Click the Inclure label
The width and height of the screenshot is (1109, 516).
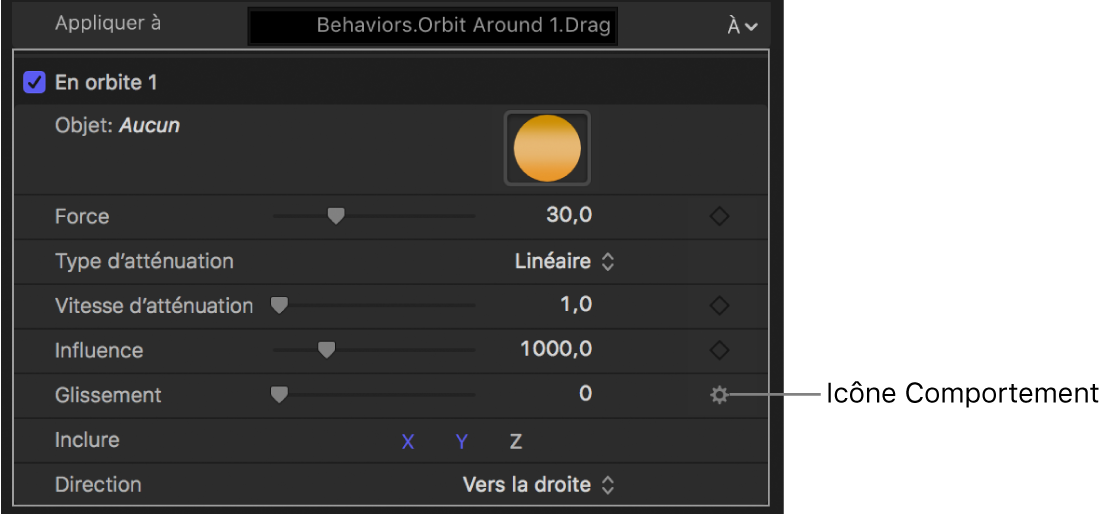tap(87, 440)
